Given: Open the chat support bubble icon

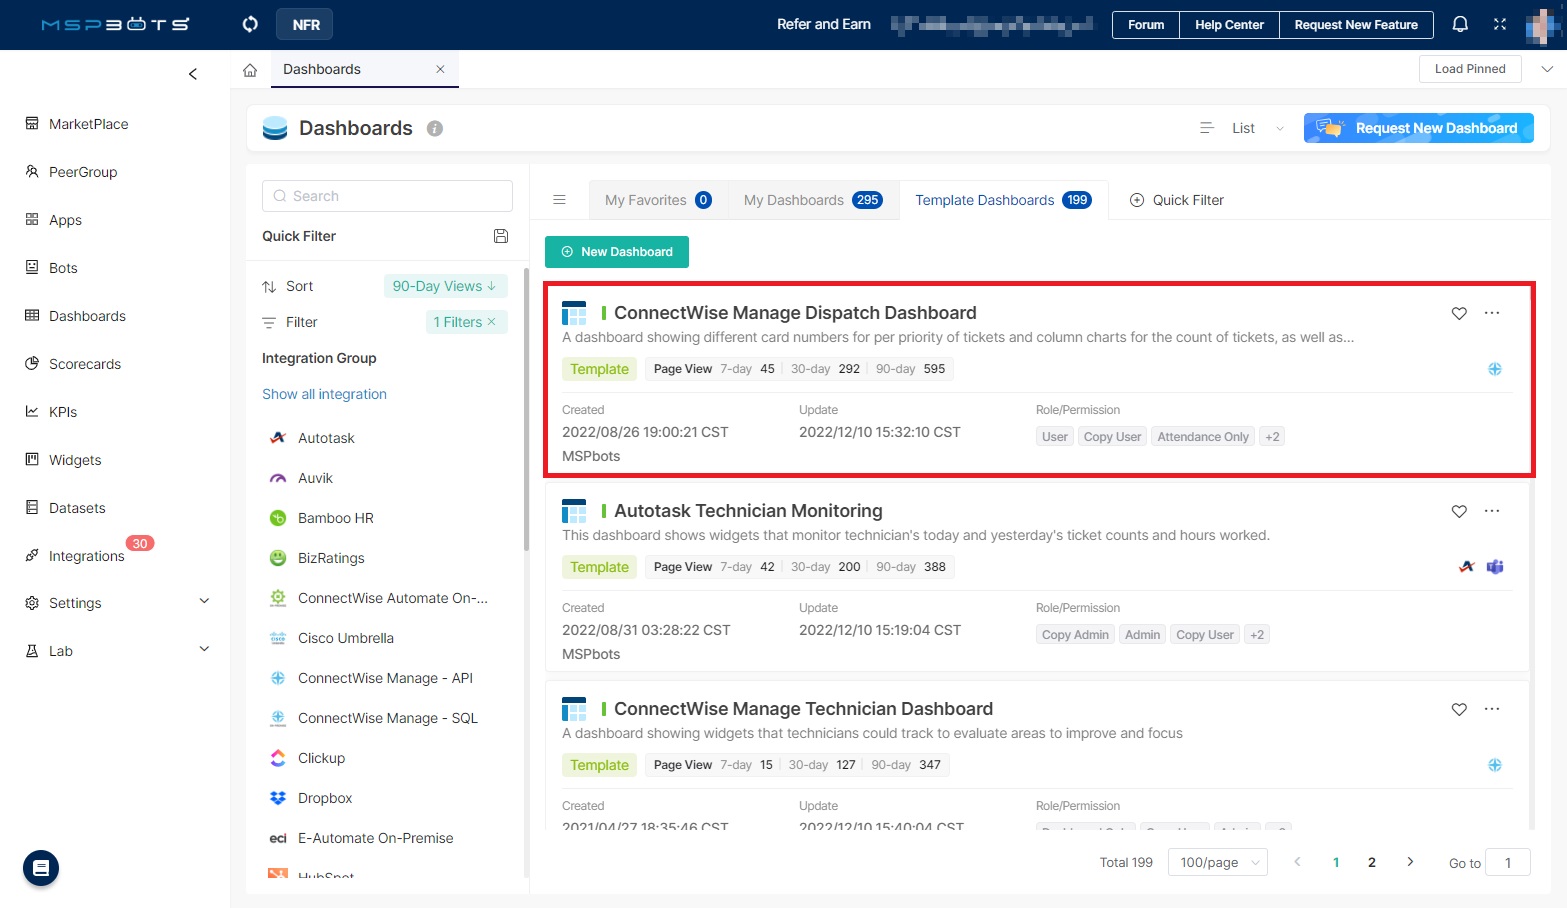Looking at the screenshot, I should click(x=41, y=868).
